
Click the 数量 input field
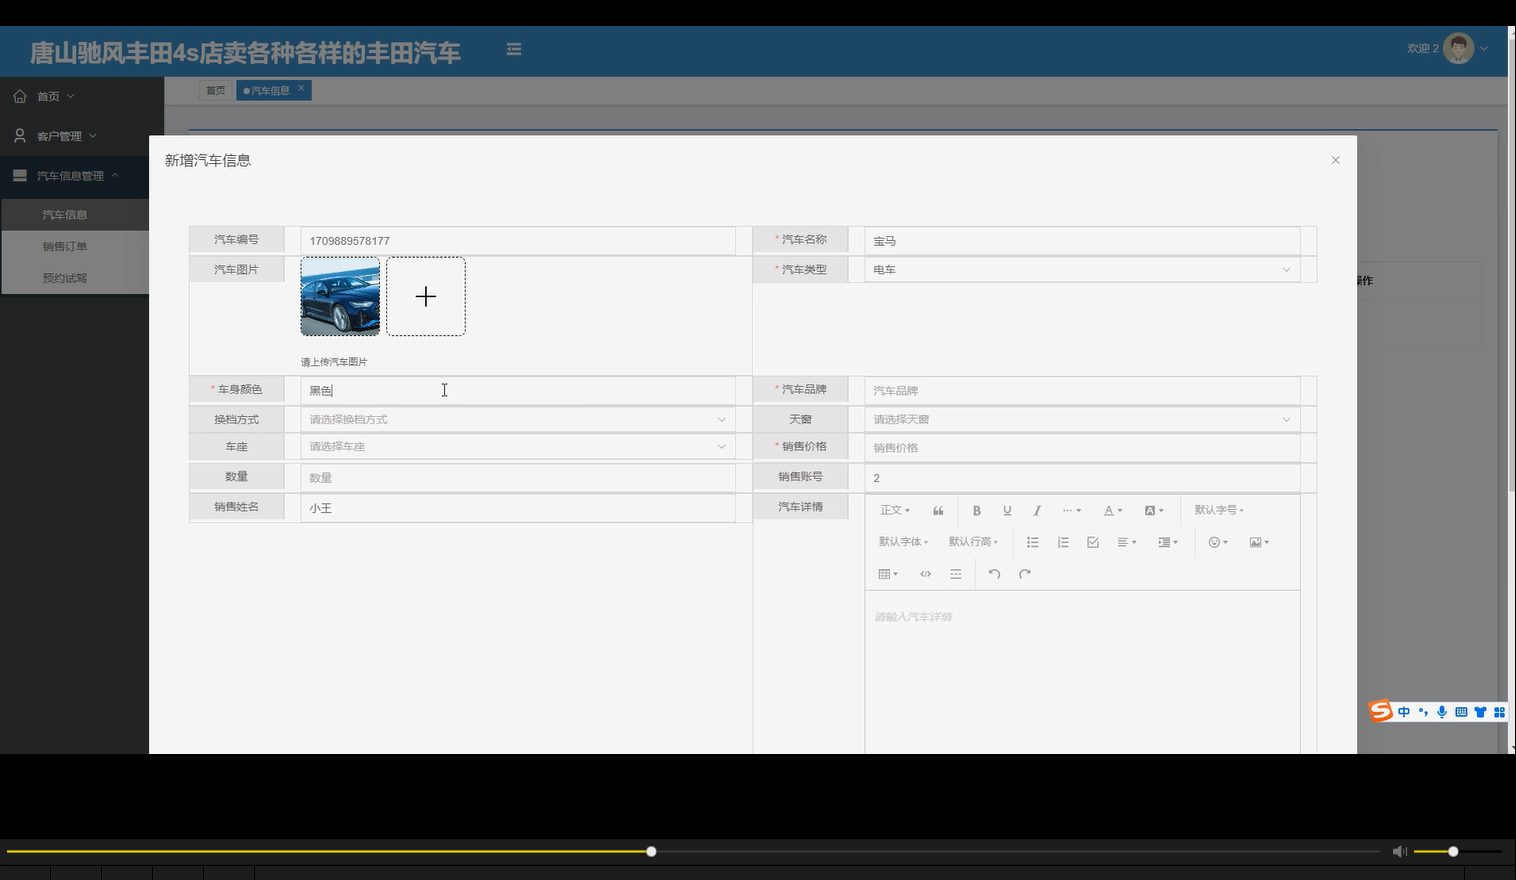pyautogui.click(x=518, y=478)
